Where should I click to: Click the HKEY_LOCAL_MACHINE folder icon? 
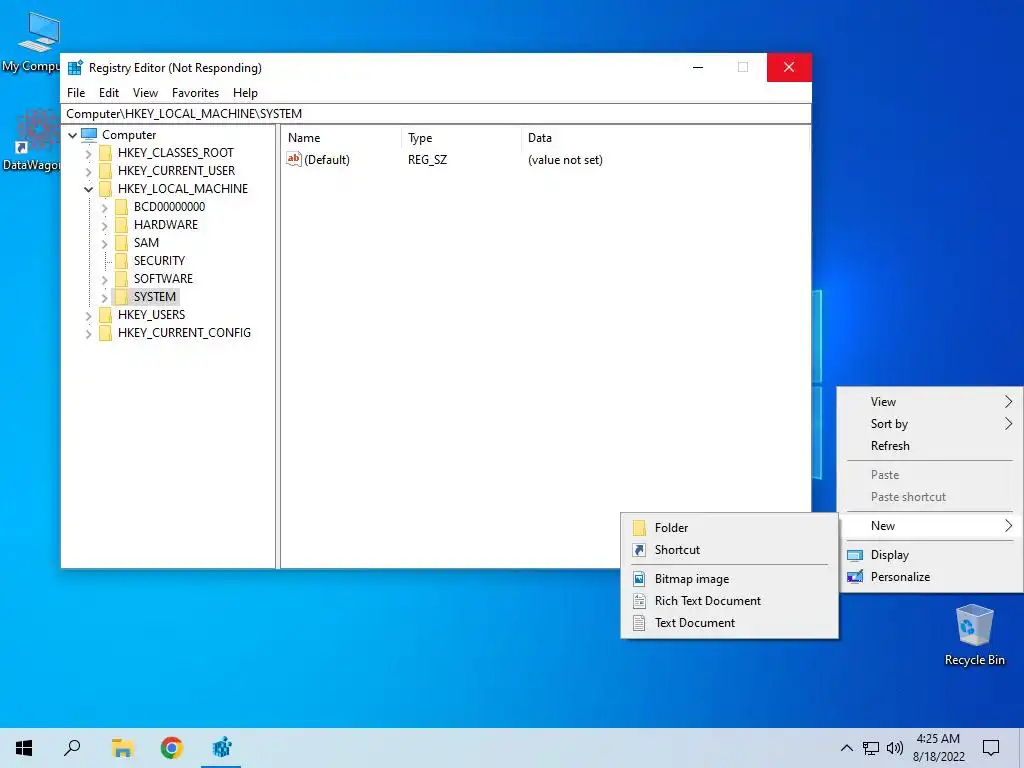click(x=105, y=189)
